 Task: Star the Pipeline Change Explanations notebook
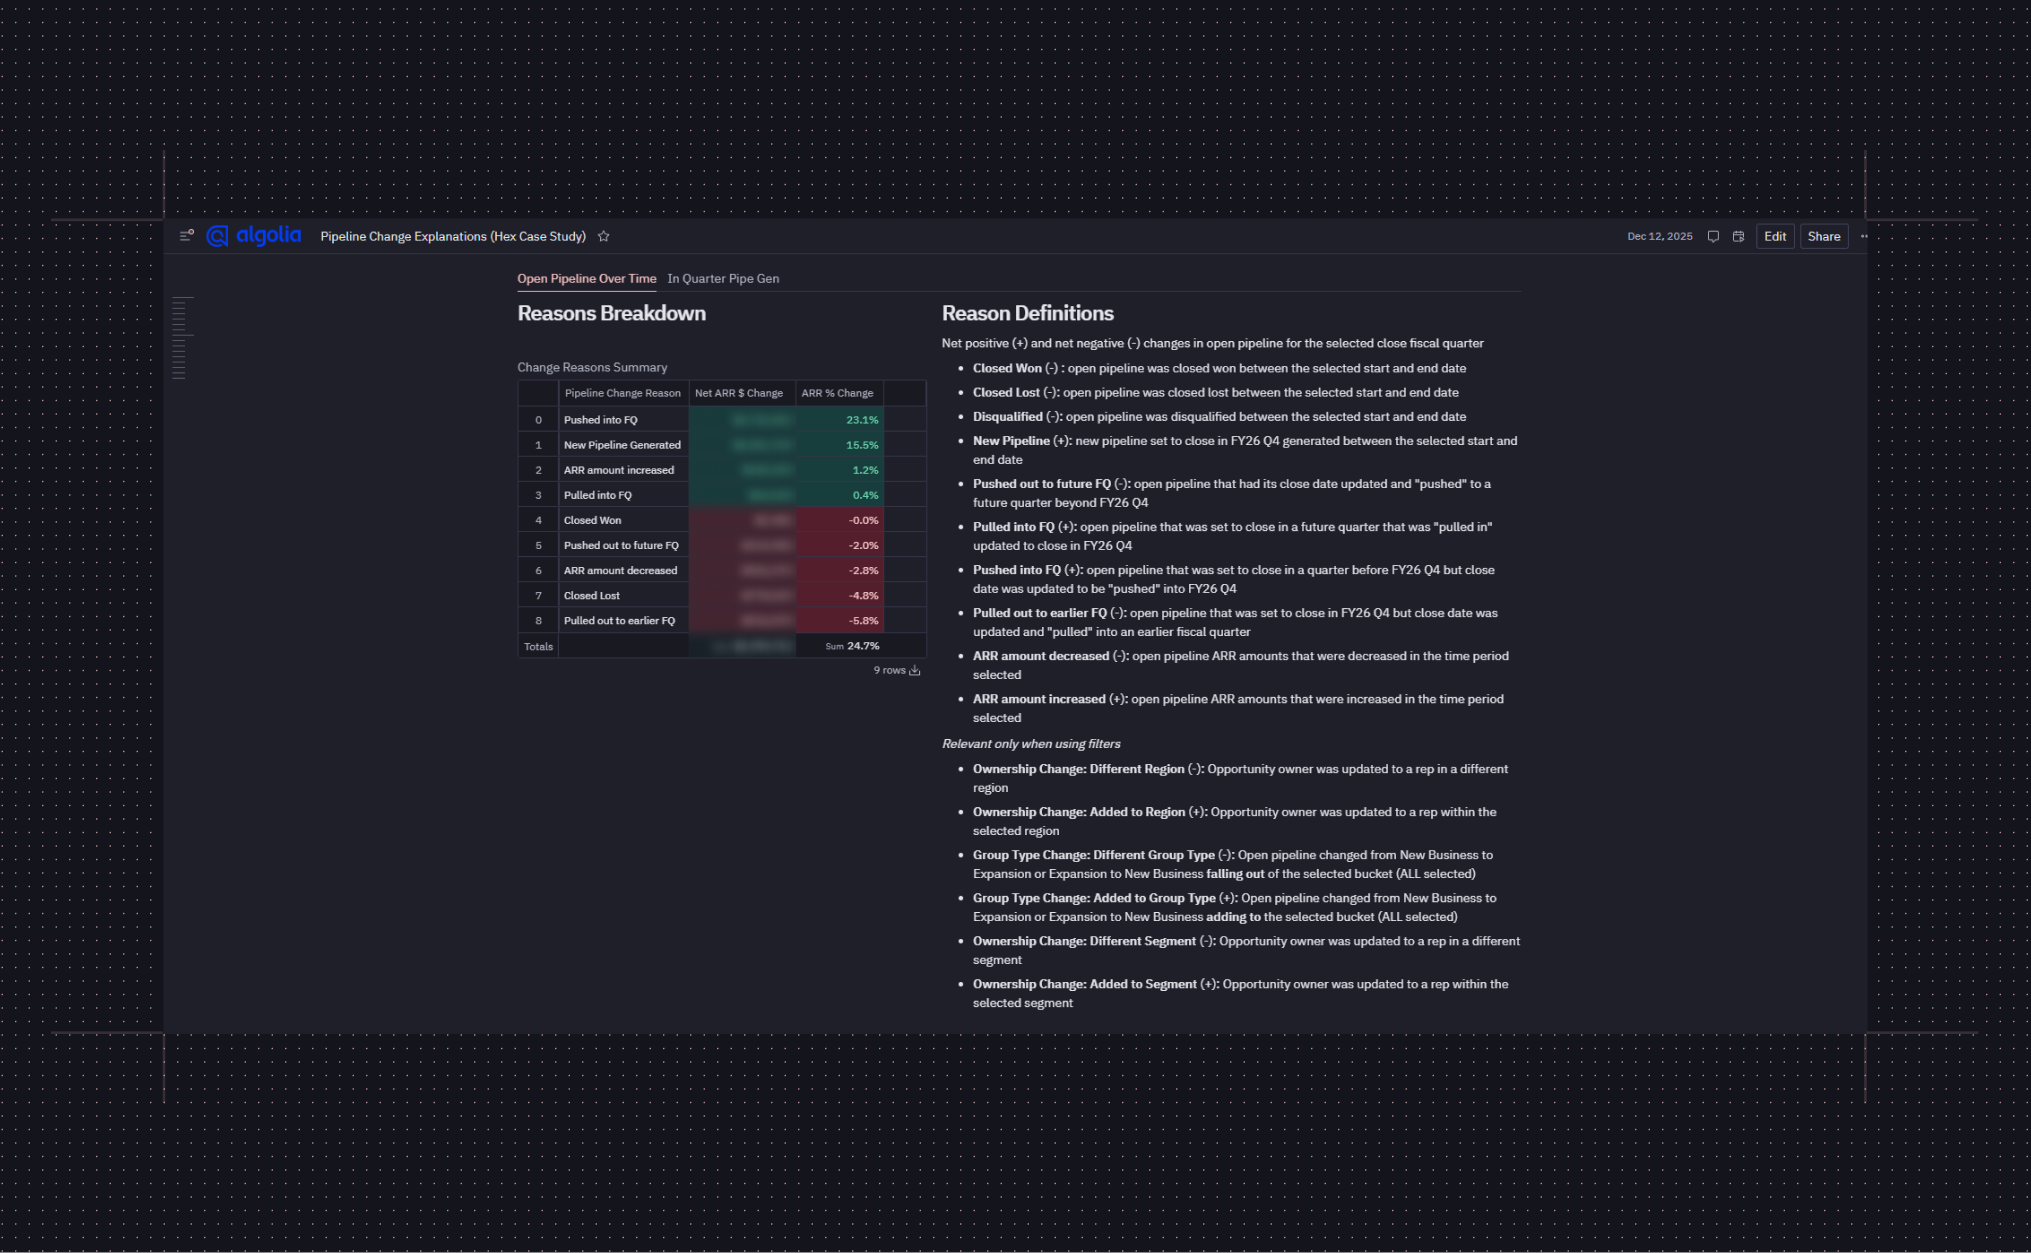click(x=605, y=236)
